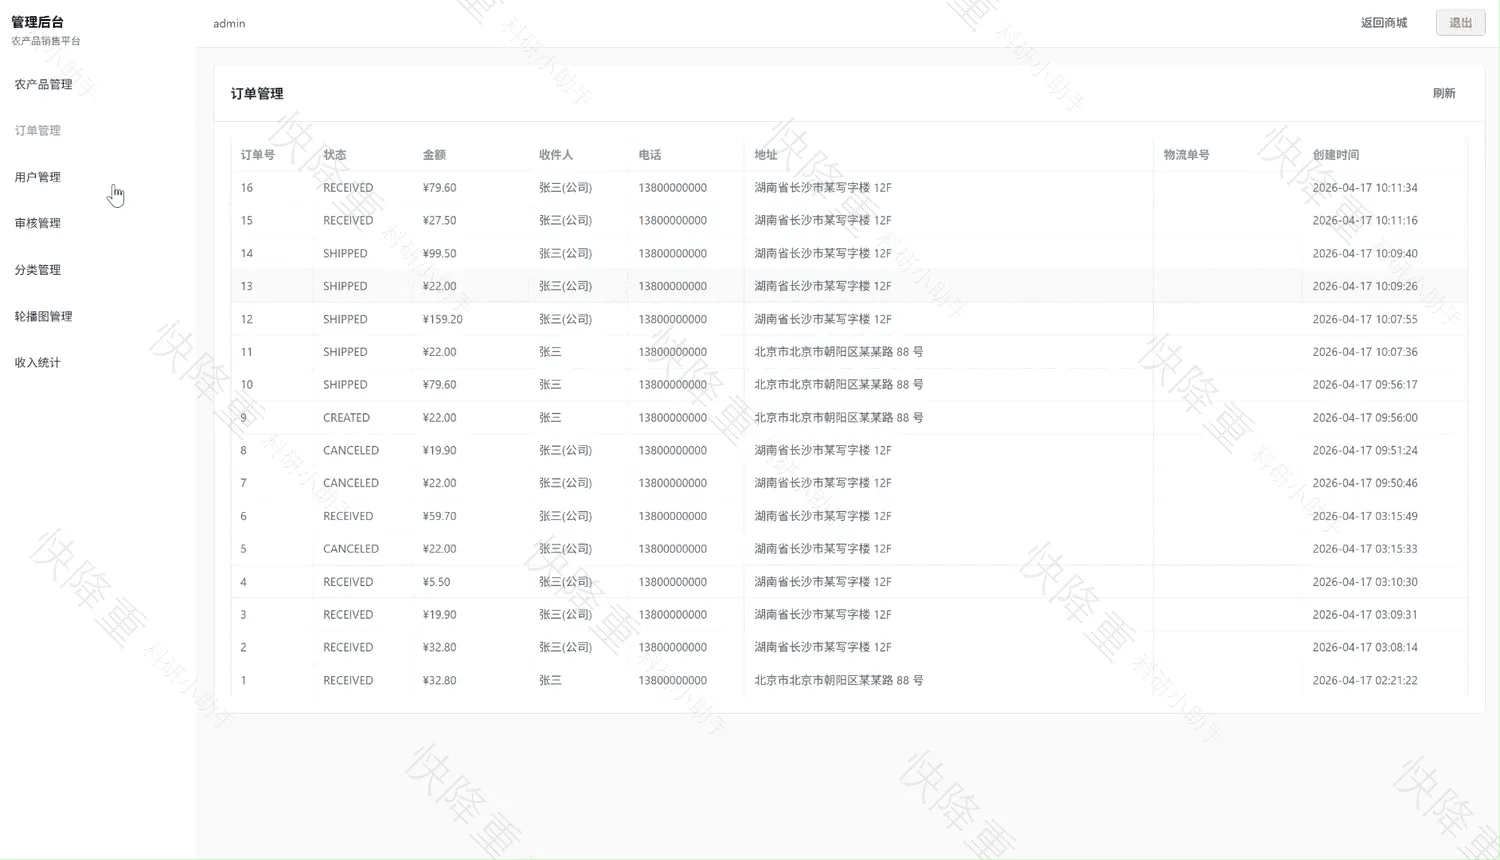
Task: Select the 金额 column header
Action: [434, 155]
